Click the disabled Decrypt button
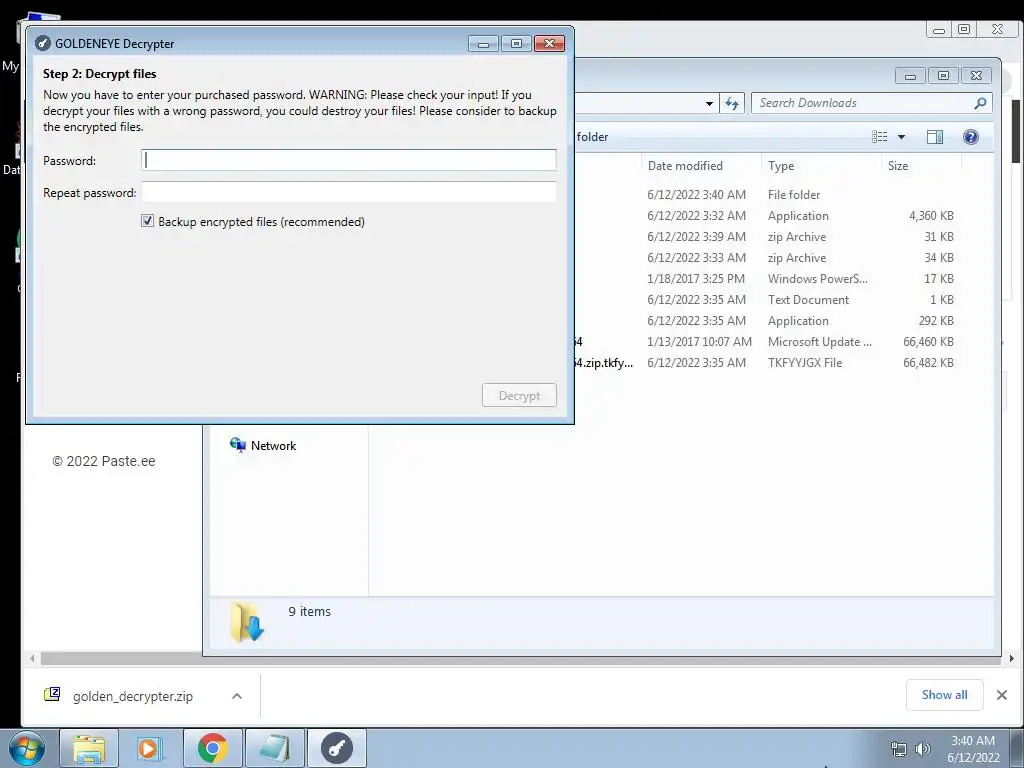Image resolution: width=1024 pixels, height=768 pixels. click(519, 395)
